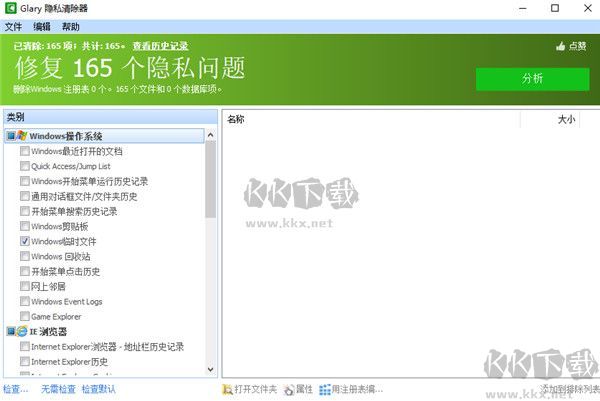This screenshot has width=600, height=401.
Task: Toggle the Windows操作系统 group checkbox
Action: tap(10, 136)
